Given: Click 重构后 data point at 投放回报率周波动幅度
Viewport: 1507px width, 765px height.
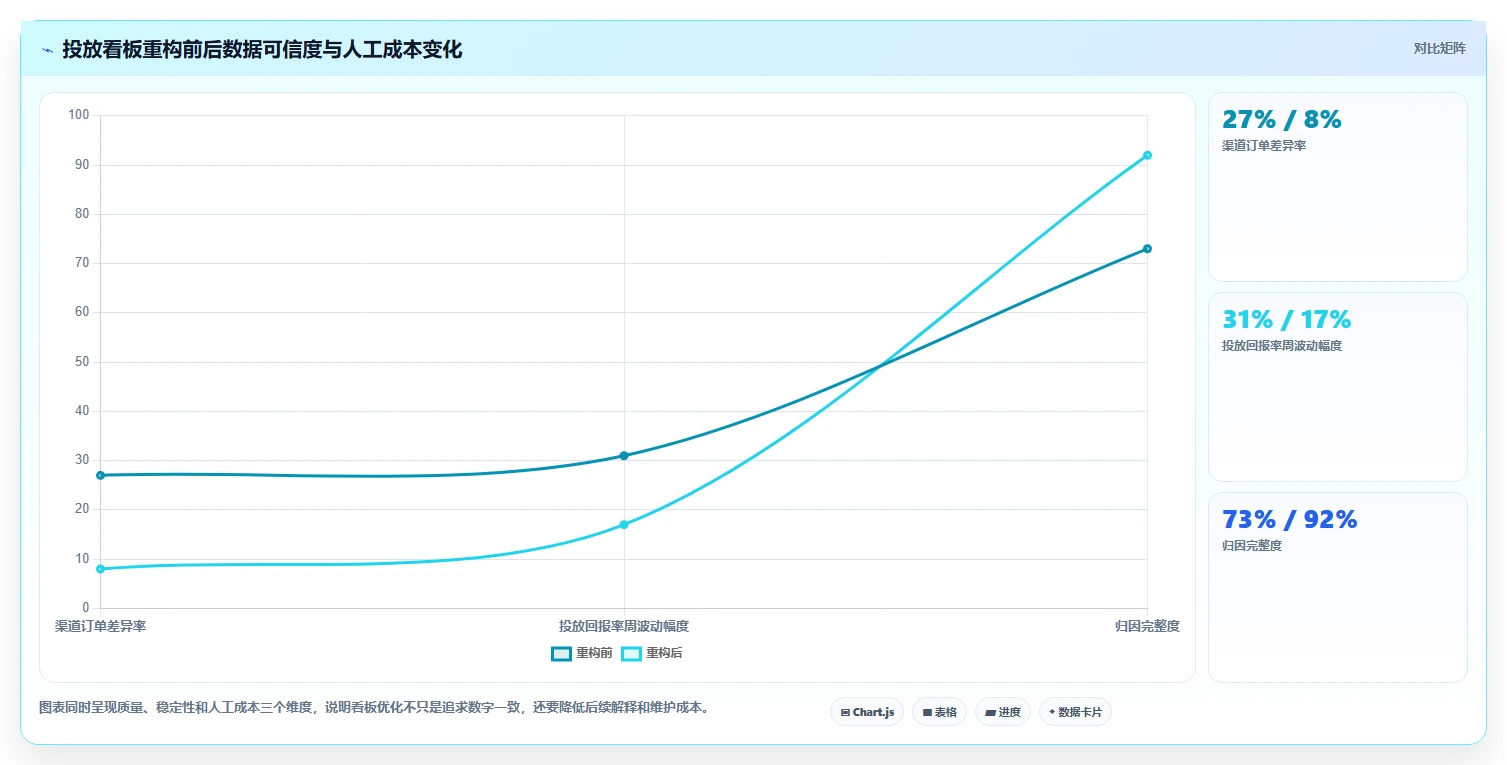Looking at the screenshot, I should point(624,524).
